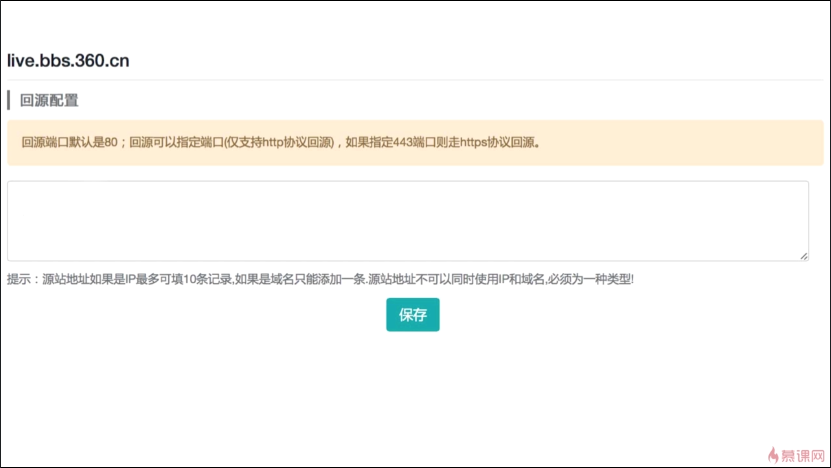Click the vertical bar beside 回源配置
This screenshot has width=831, height=468.
(x=9, y=100)
